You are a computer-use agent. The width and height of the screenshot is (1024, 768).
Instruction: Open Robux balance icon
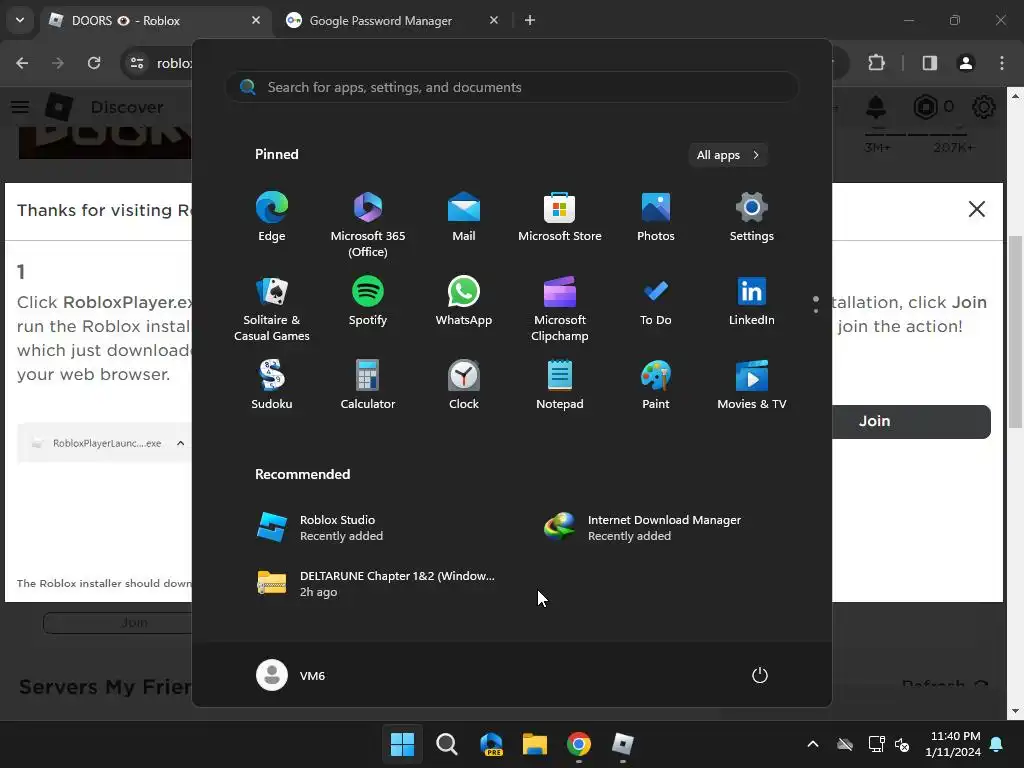pyautogui.click(x=925, y=107)
